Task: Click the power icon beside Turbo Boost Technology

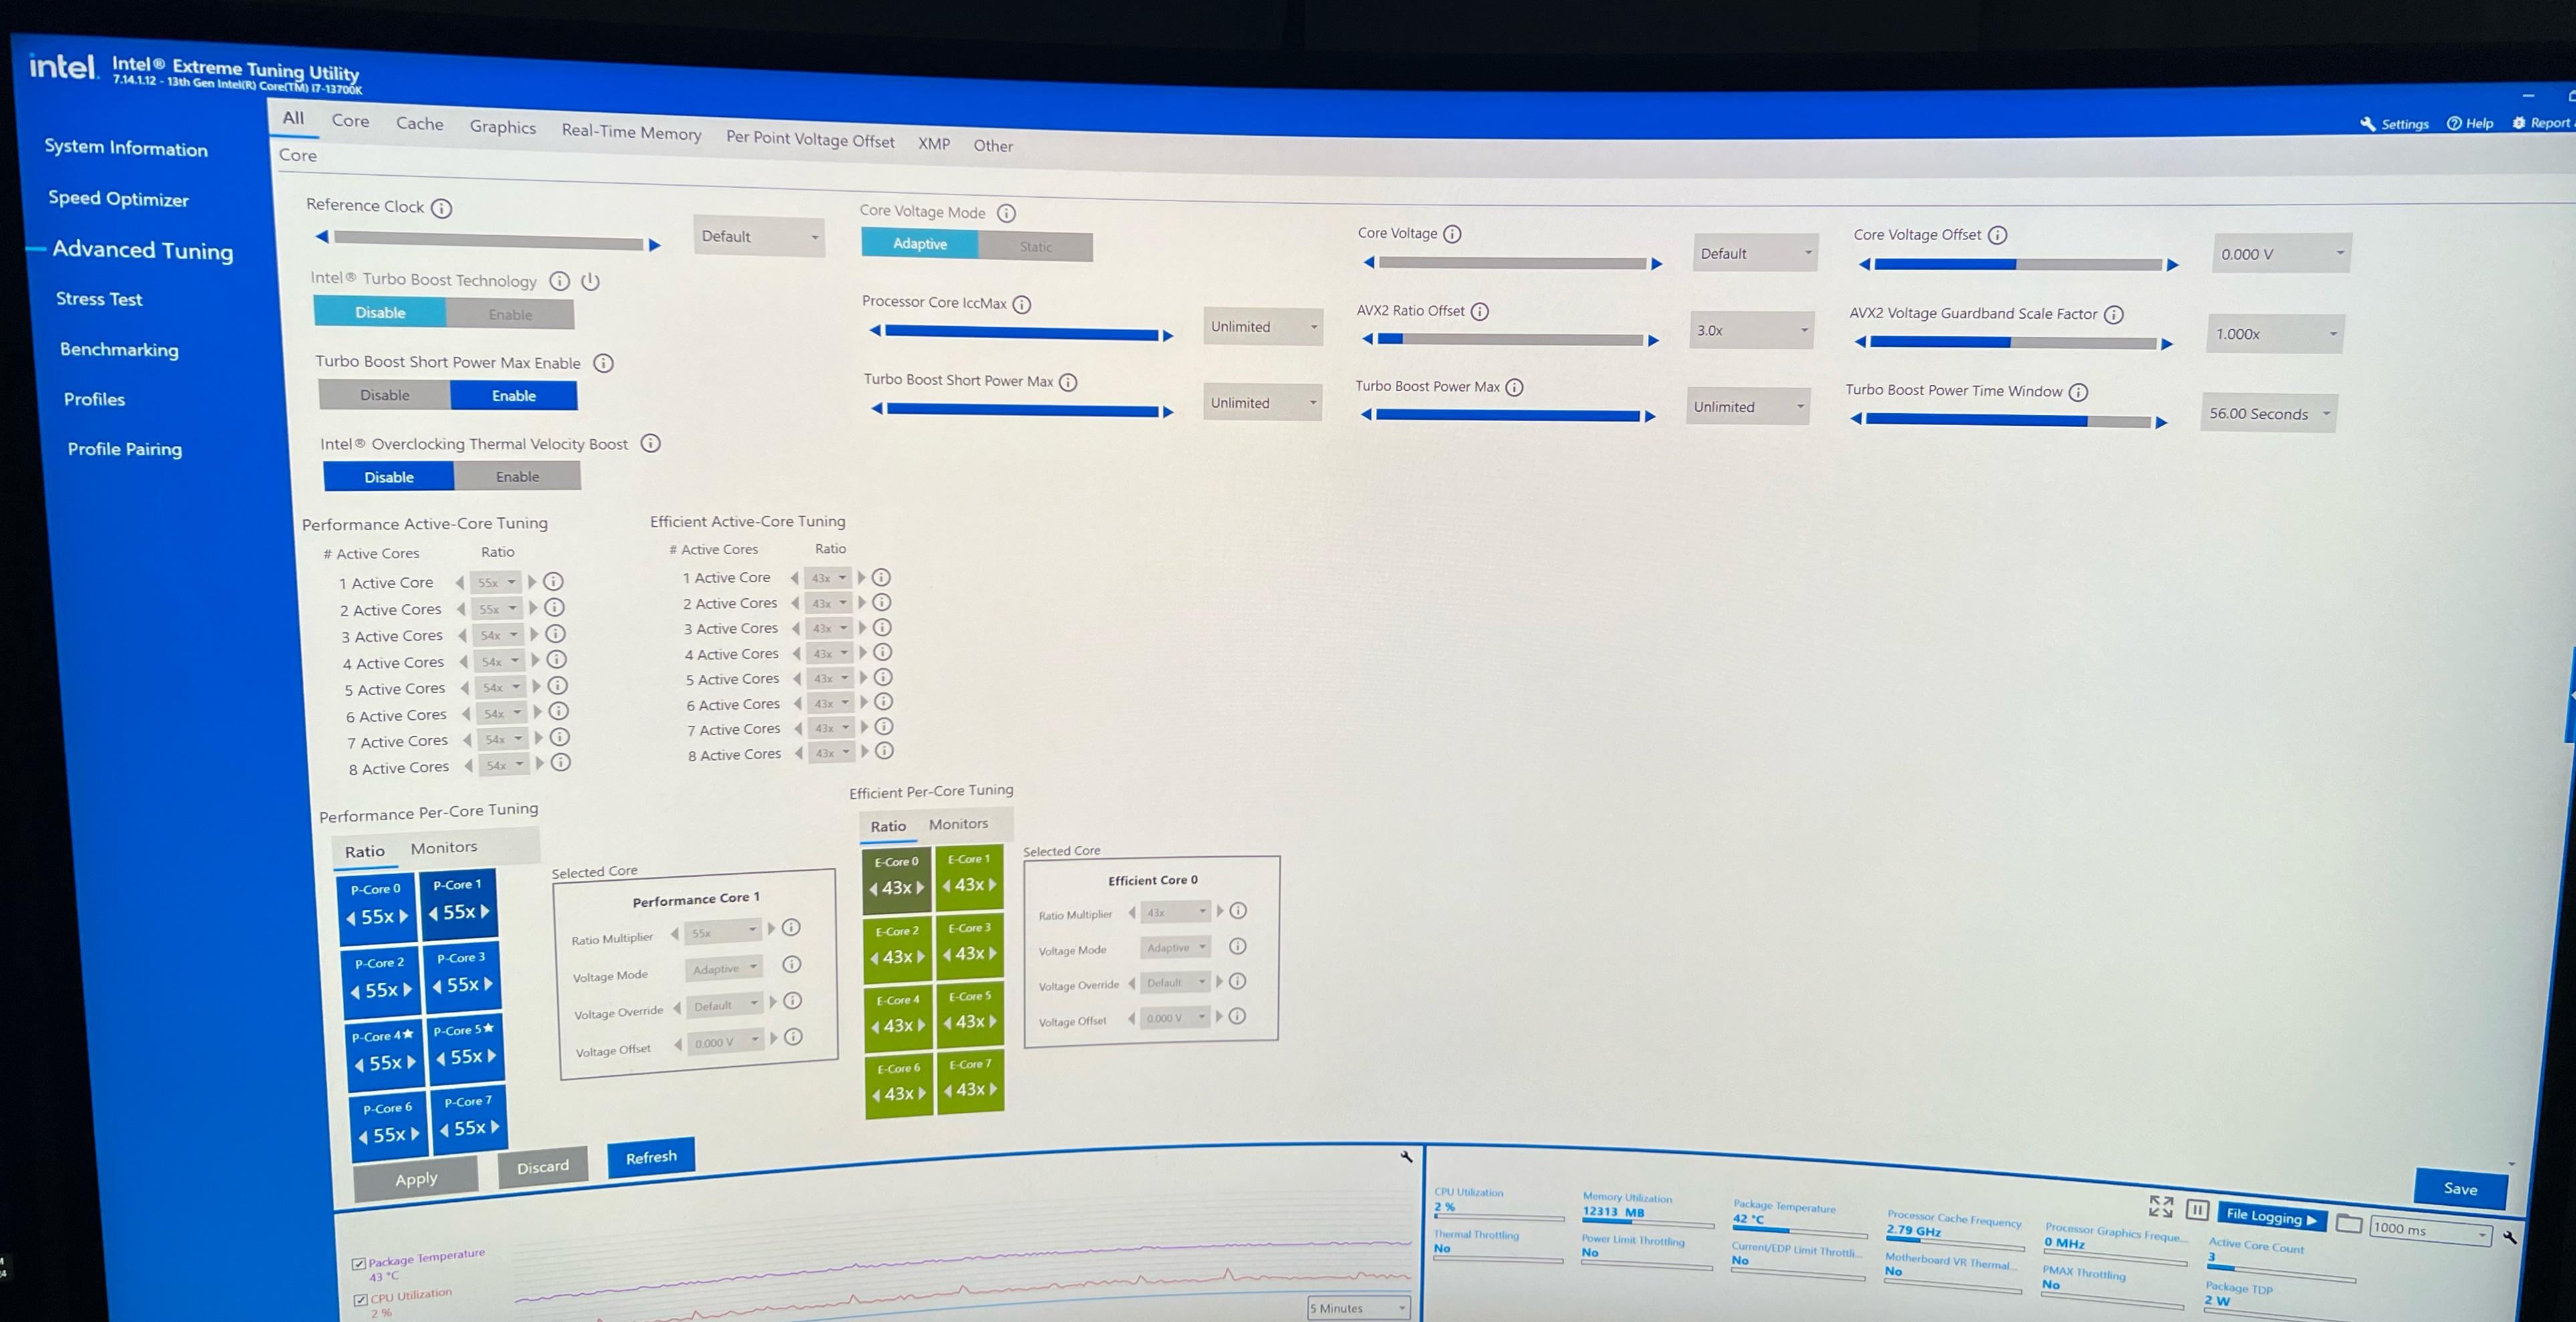Action: pyautogui.click(x=591, y=281)
